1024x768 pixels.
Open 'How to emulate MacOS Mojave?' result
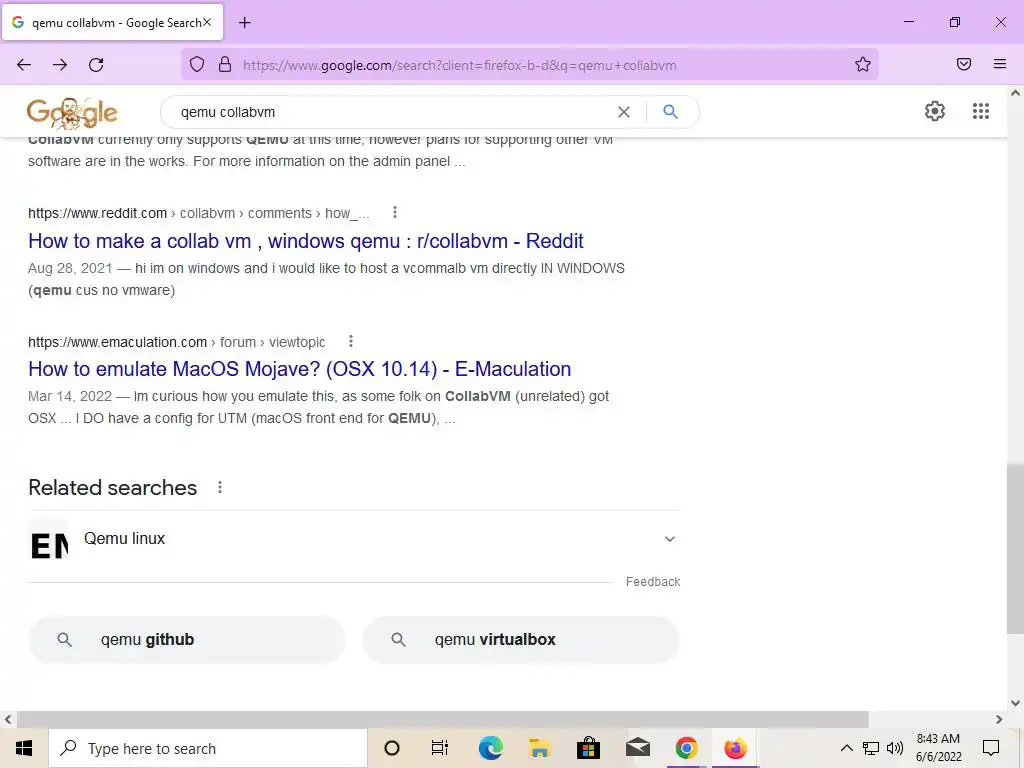[300, 369]
